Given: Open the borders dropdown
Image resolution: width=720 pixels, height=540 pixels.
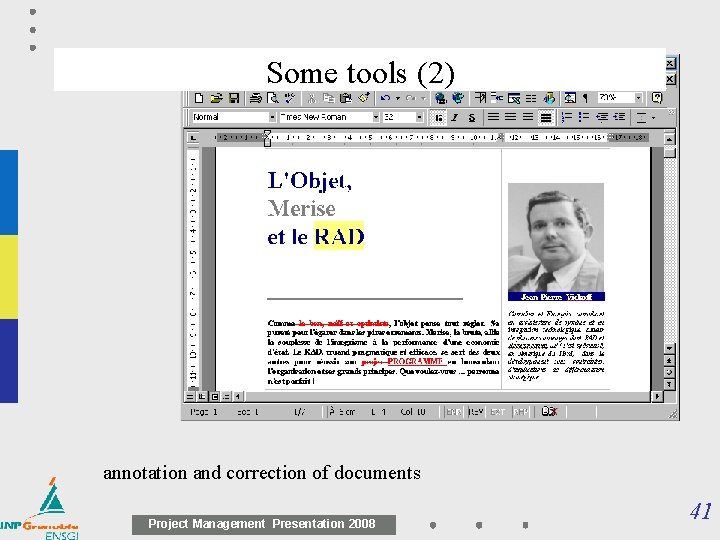Looking at the screenshot, I should [x=653, y=118].
